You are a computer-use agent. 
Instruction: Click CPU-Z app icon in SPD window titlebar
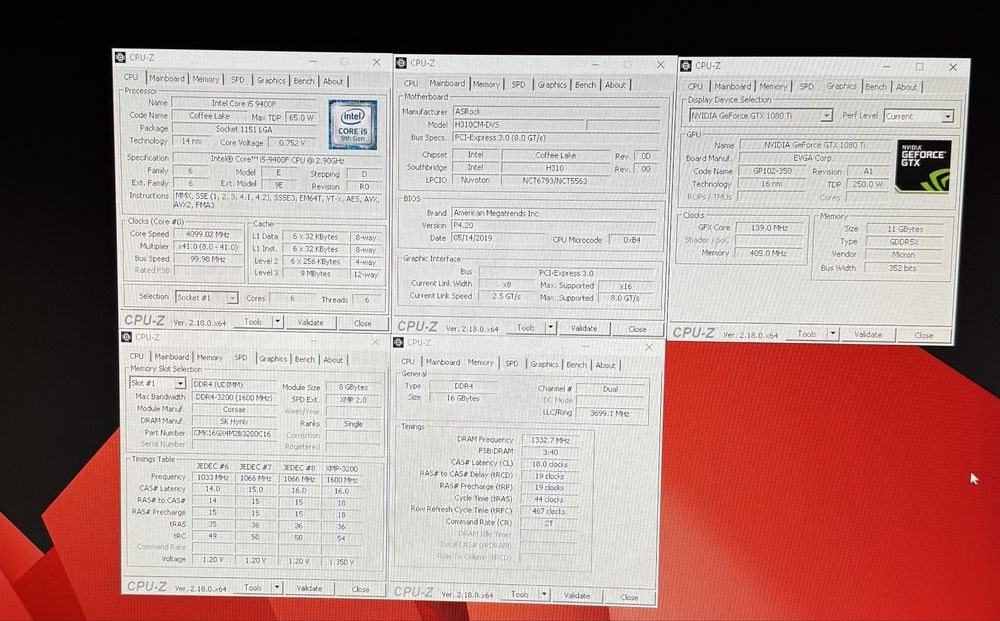point(126,337)
